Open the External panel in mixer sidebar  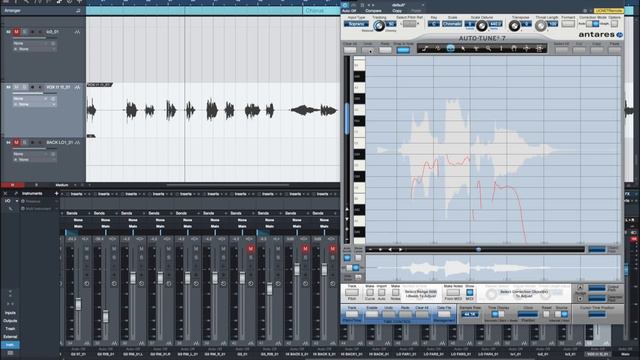[10, 337]
